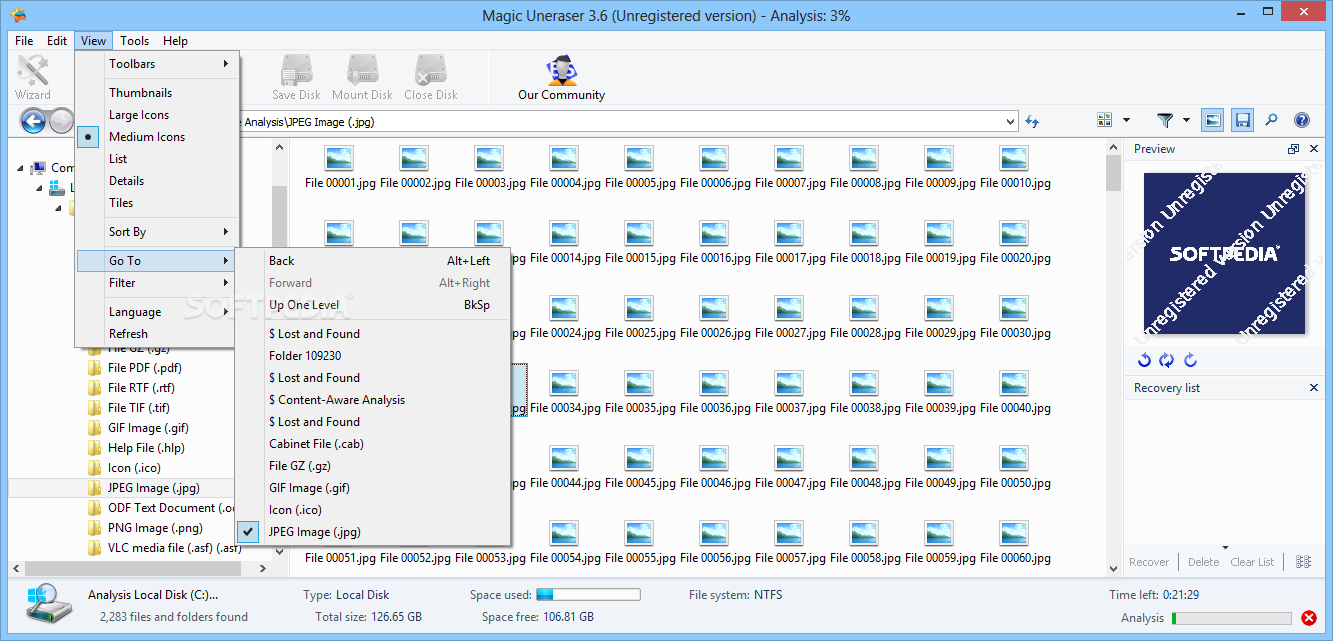The width and height of the screenshot is (1333, 641).
Task: Choose Back in the Go To submenu
Action: pos(372,261)
